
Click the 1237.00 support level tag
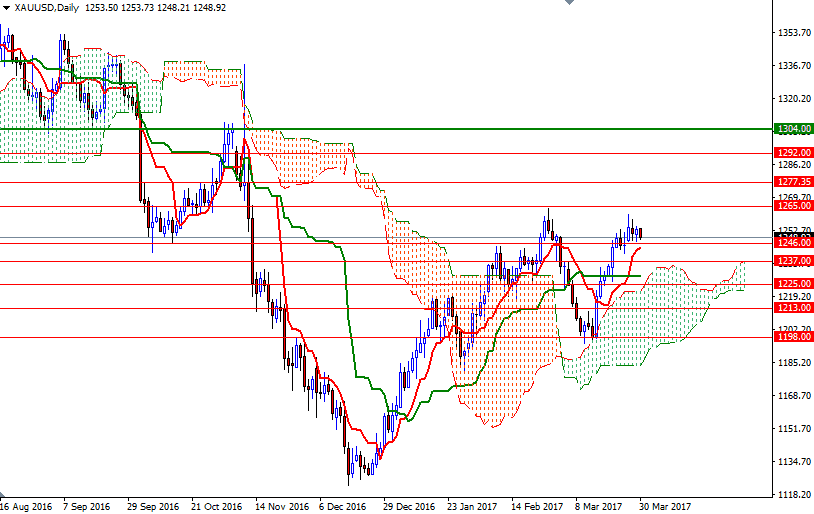pyautogui.click(x=793, y=261)
